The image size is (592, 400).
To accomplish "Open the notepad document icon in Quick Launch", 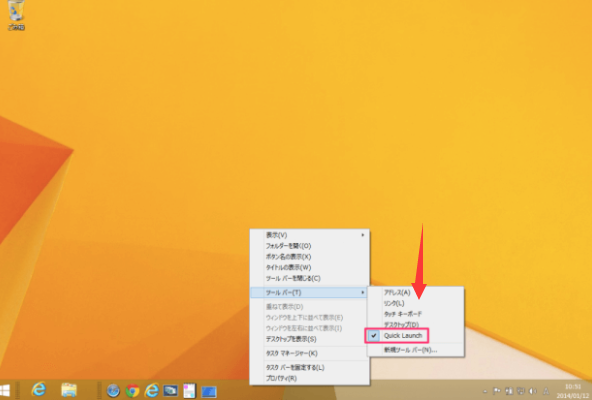I will tap(190, 391).
